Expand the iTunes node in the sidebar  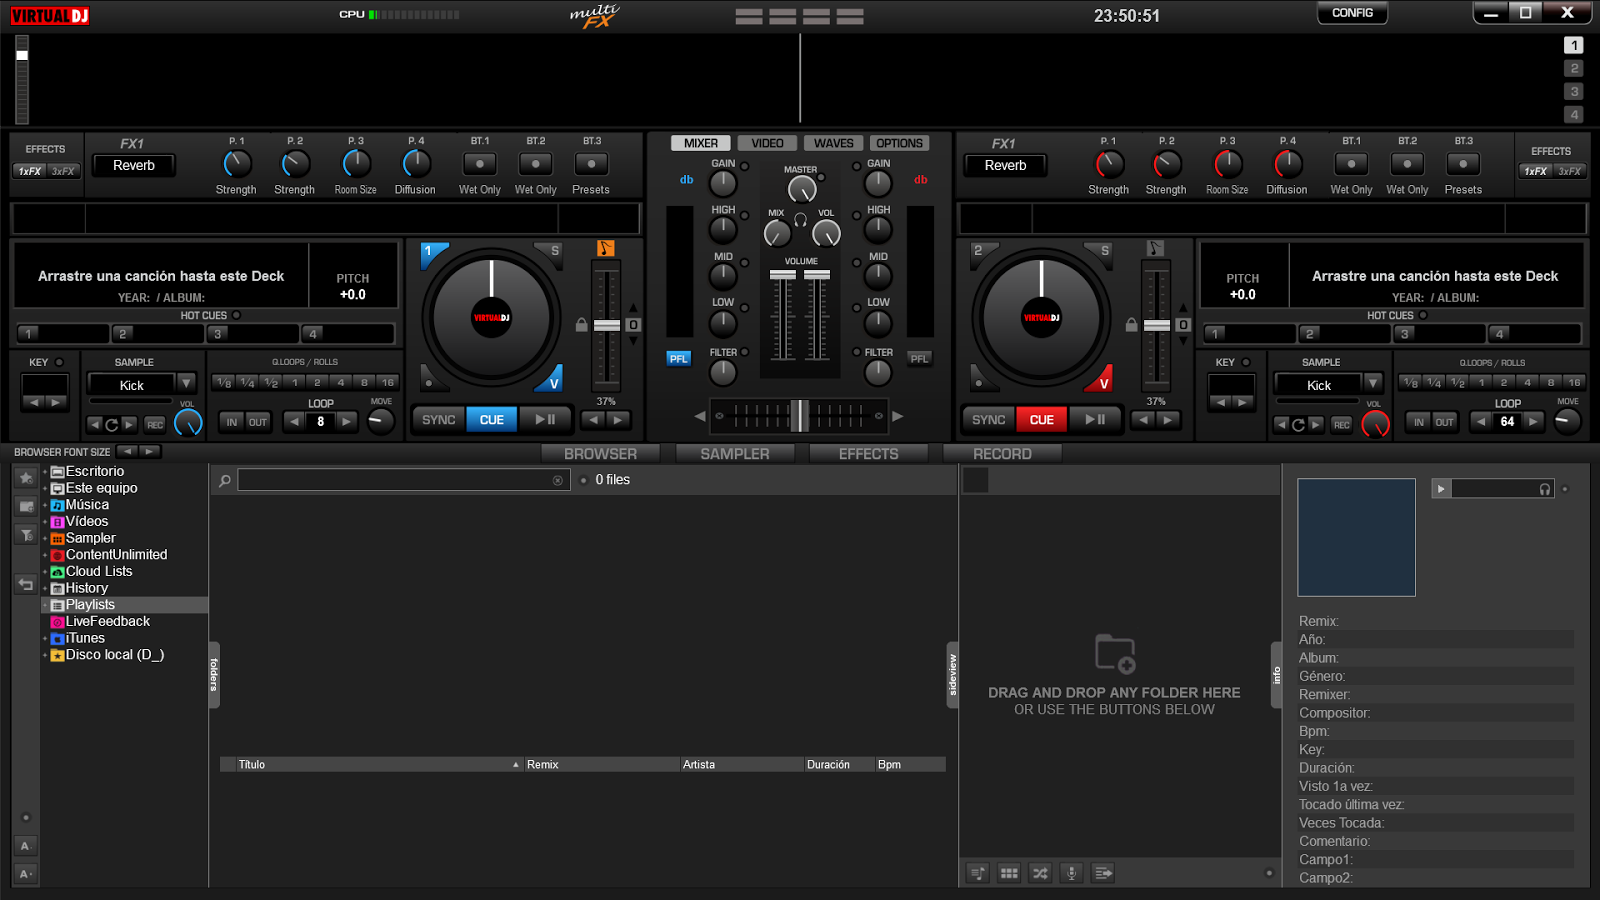click(x=47, y=637)
